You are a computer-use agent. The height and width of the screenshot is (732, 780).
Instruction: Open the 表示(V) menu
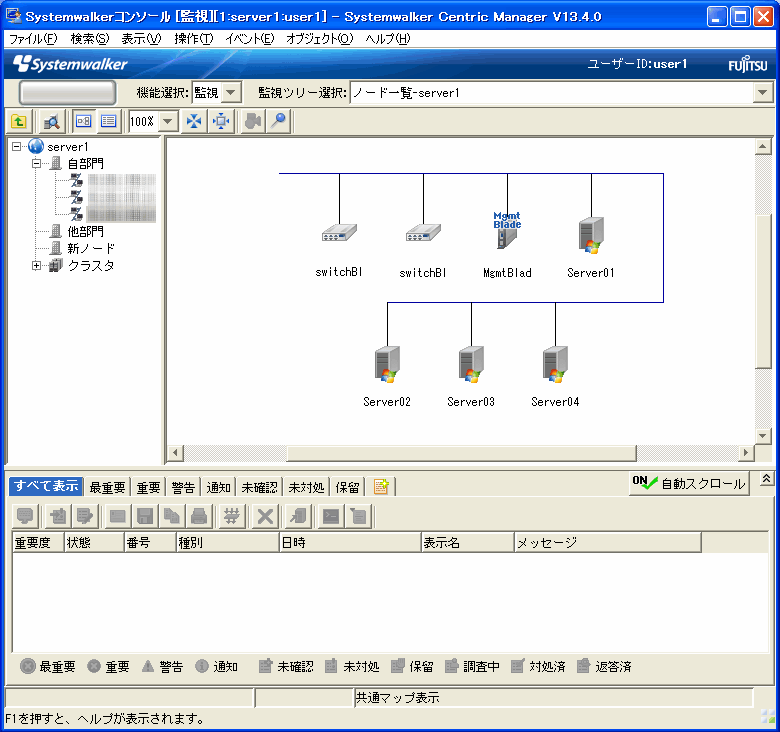point(141,39)
